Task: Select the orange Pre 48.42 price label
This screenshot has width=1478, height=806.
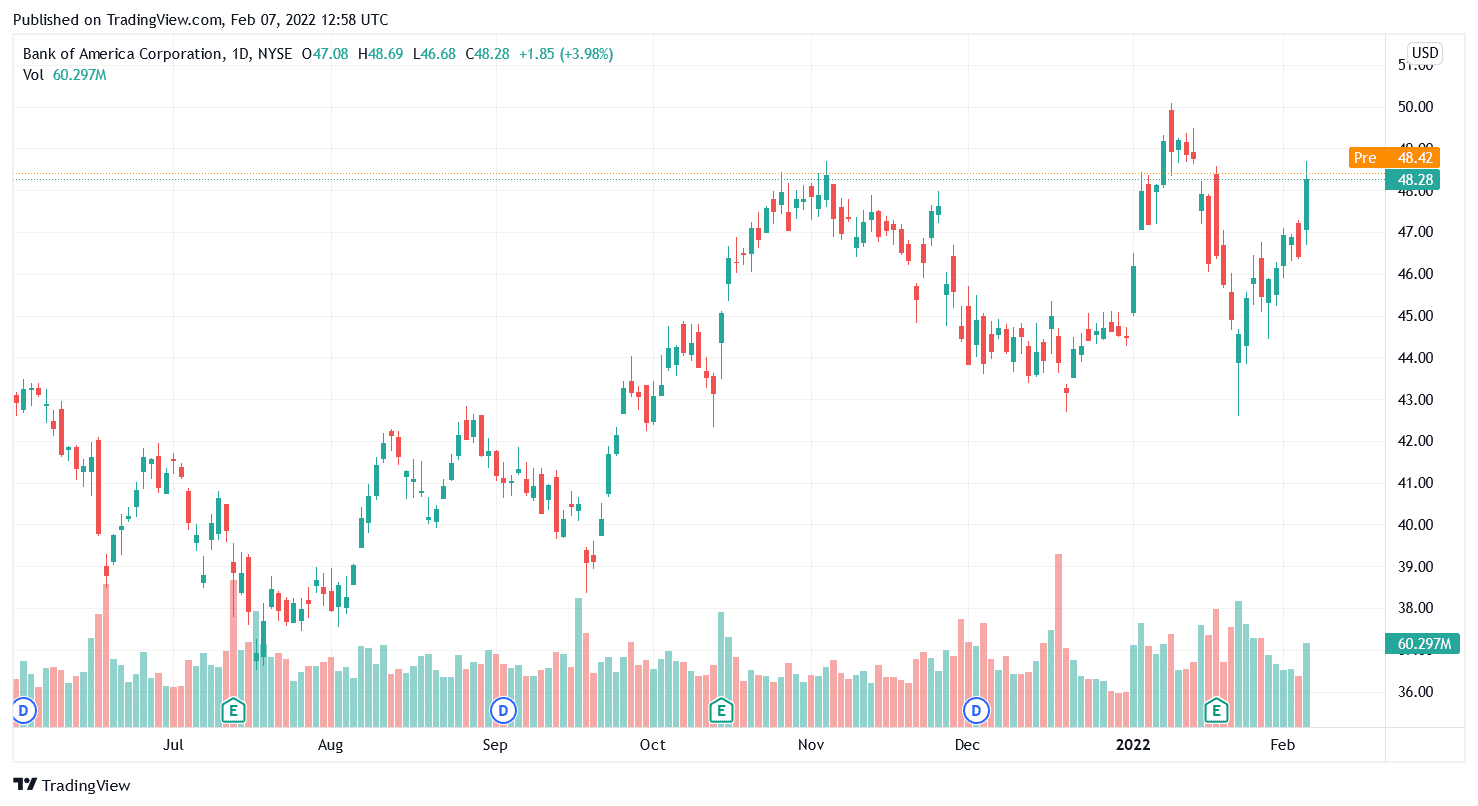Action: (1394, 157)
